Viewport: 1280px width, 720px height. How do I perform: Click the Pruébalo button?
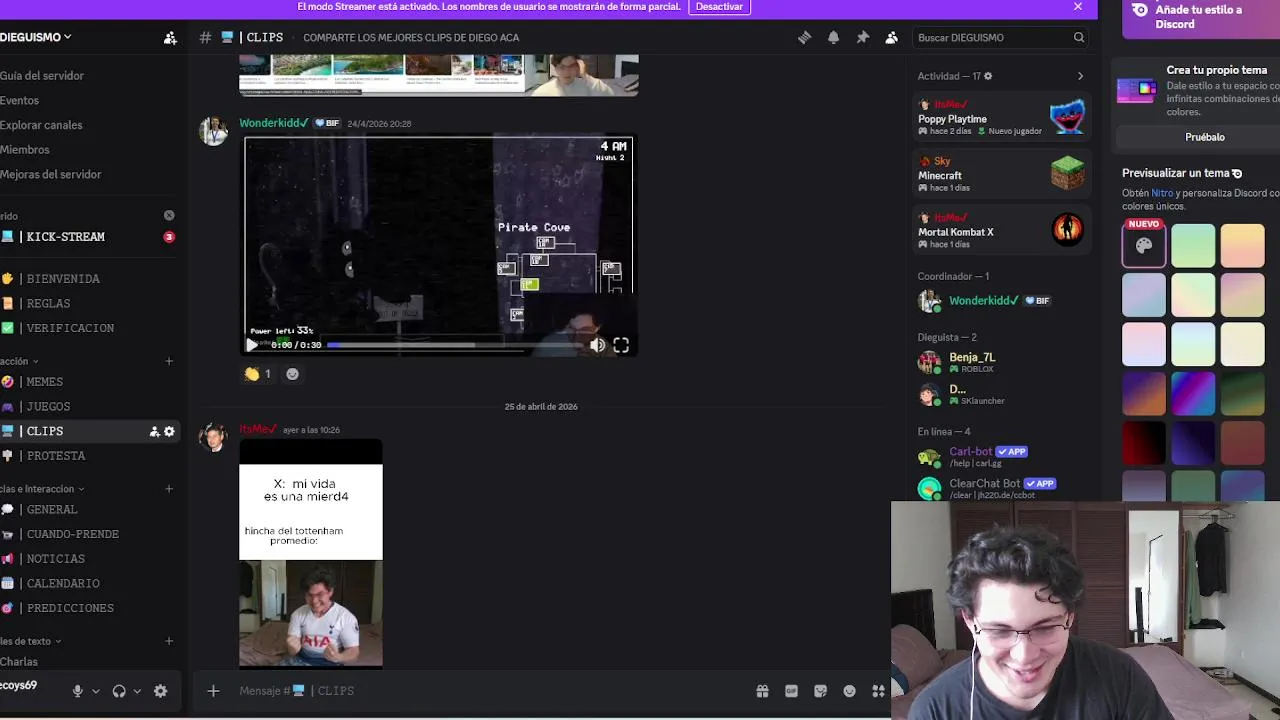point(1204,137)
